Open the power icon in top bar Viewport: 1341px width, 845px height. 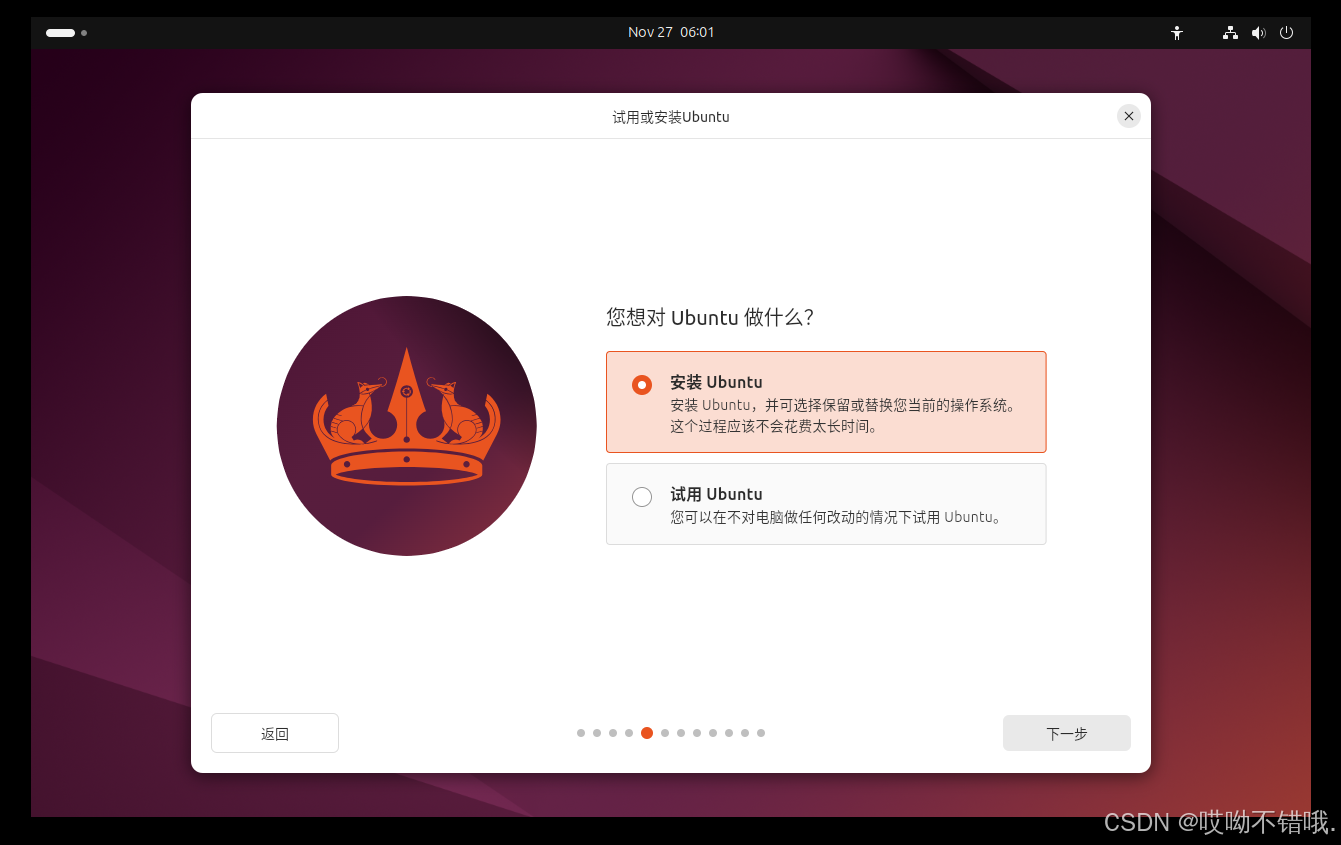(1286, 32)
